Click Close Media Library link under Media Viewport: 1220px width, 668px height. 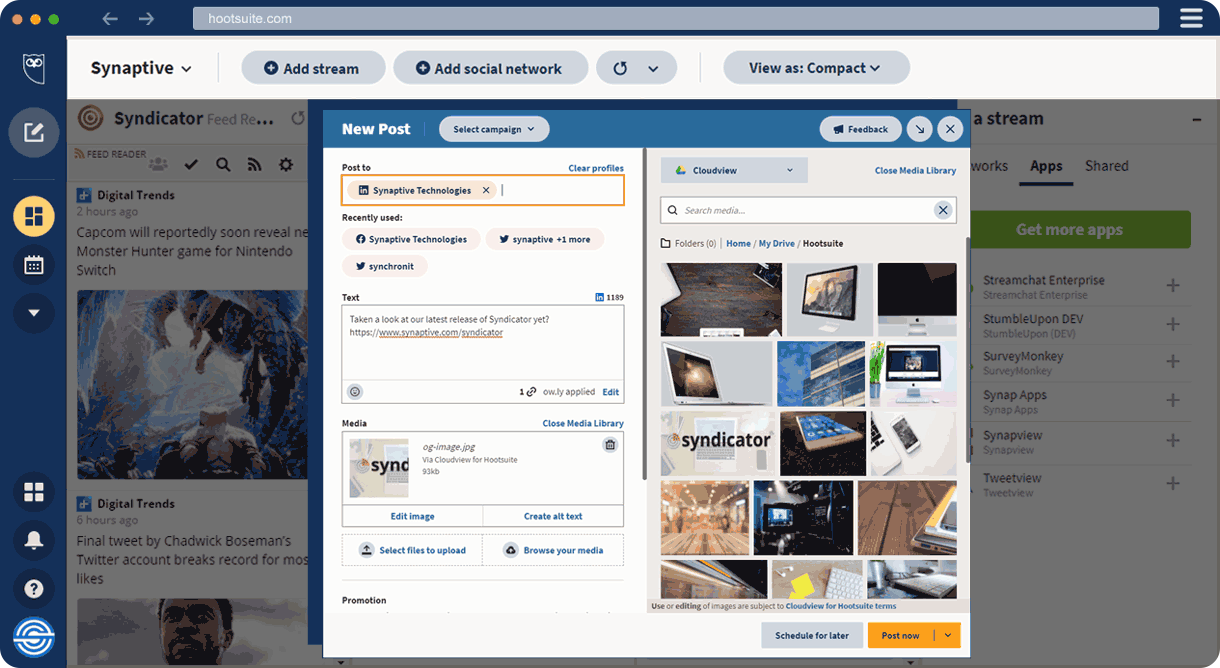pos(583,423)
